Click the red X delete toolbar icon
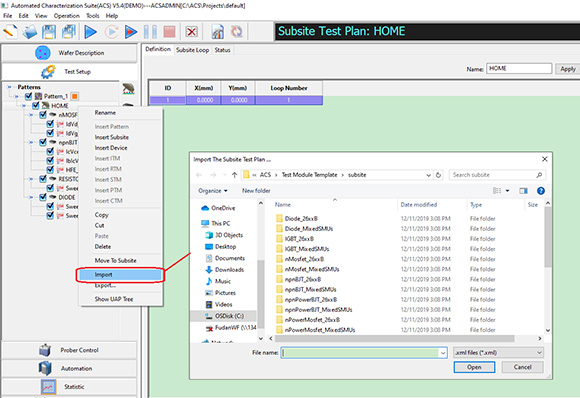 191,32
